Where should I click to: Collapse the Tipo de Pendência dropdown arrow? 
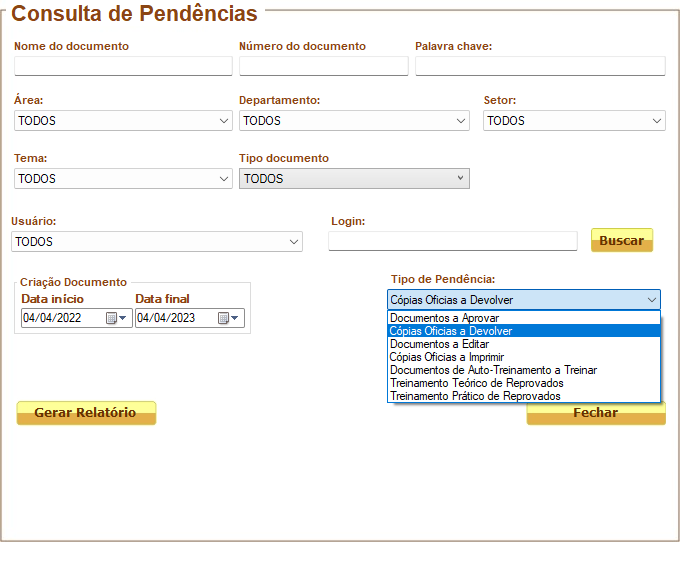[x=652, y=300]
